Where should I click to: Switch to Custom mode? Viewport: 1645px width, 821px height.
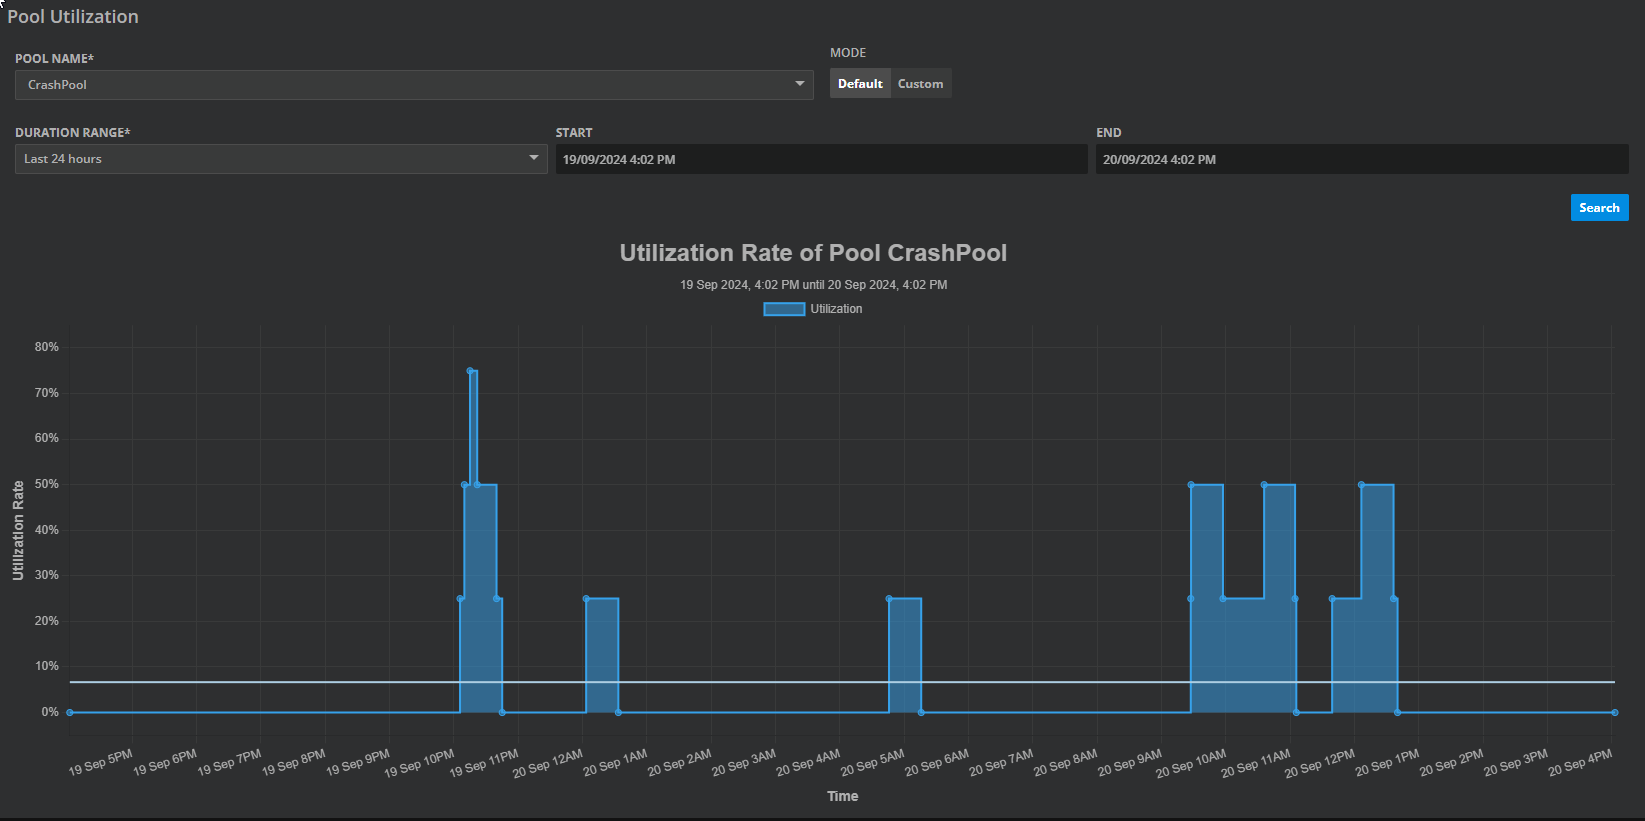point(920,84)
